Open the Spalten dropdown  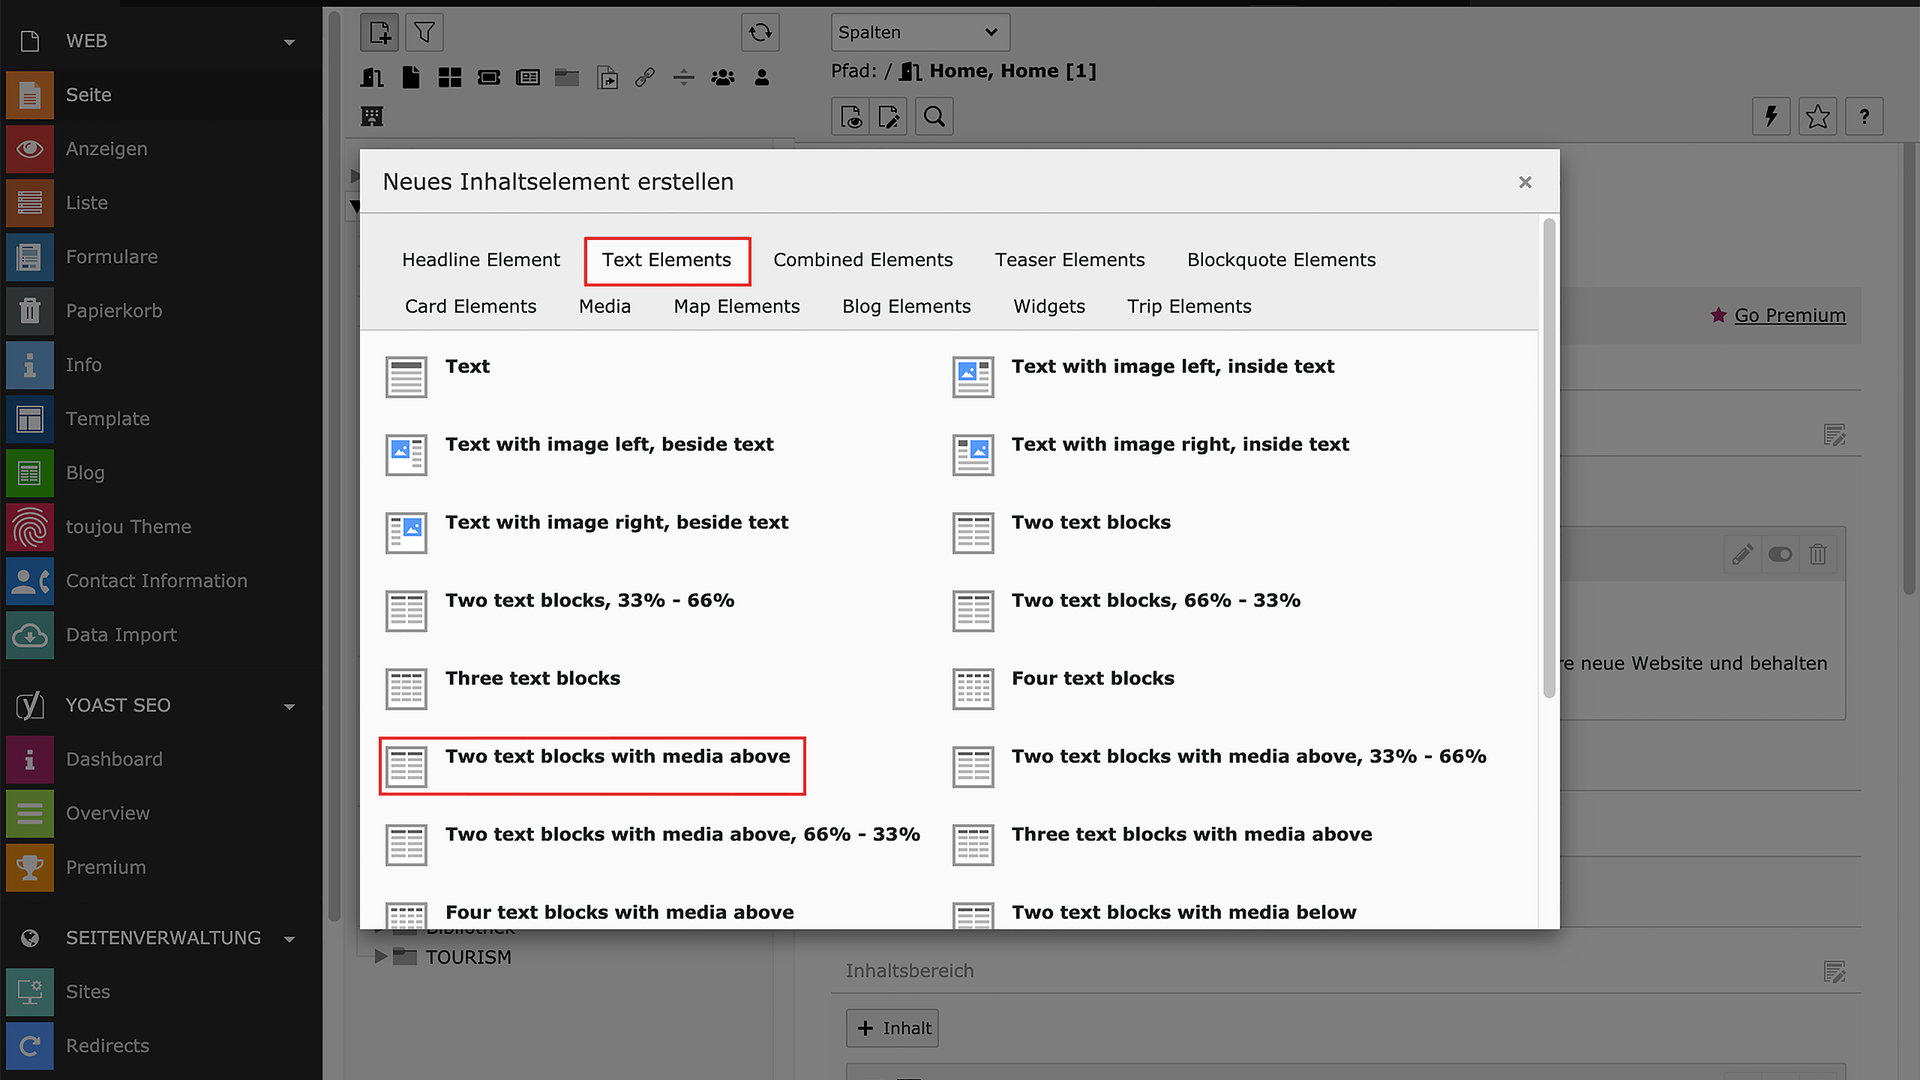click(x=919, y=32)
